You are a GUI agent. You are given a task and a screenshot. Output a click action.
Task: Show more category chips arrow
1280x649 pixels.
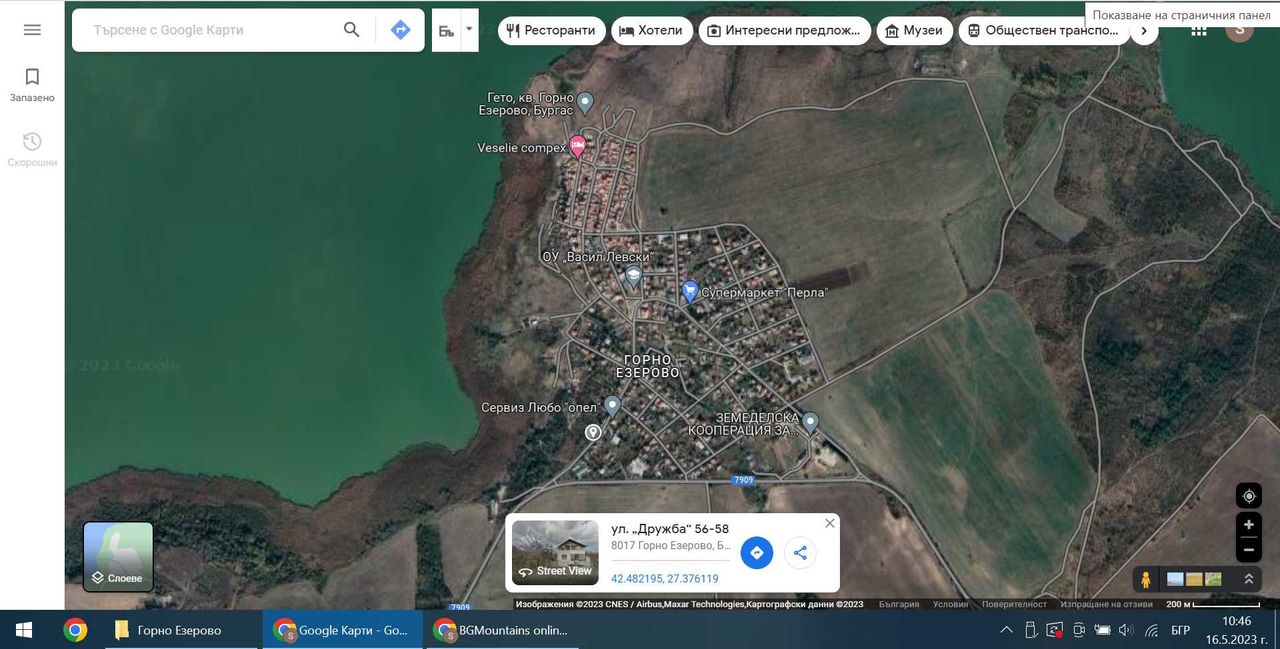(x=1144, y=30)
